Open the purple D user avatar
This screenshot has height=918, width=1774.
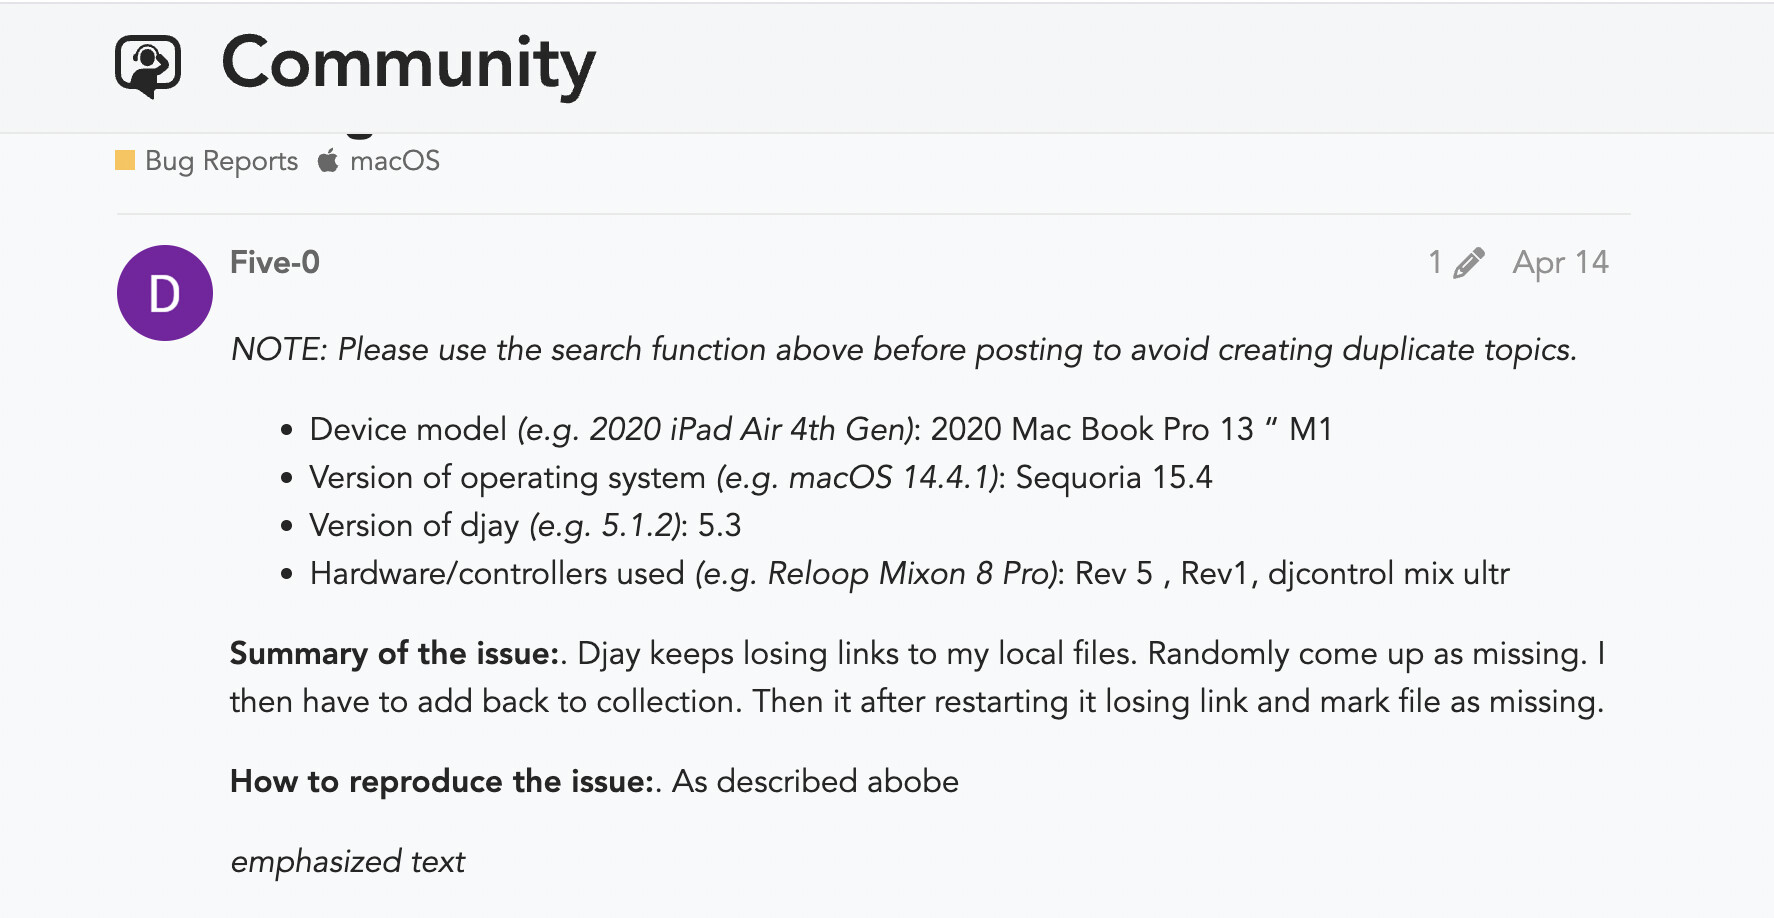[x=165, y=293]
